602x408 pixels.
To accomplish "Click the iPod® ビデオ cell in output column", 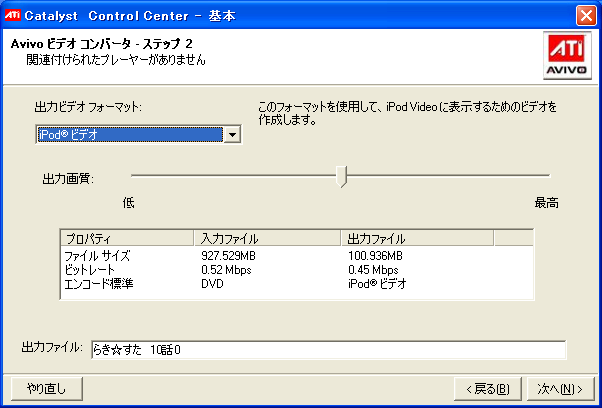I will (377, 284).
